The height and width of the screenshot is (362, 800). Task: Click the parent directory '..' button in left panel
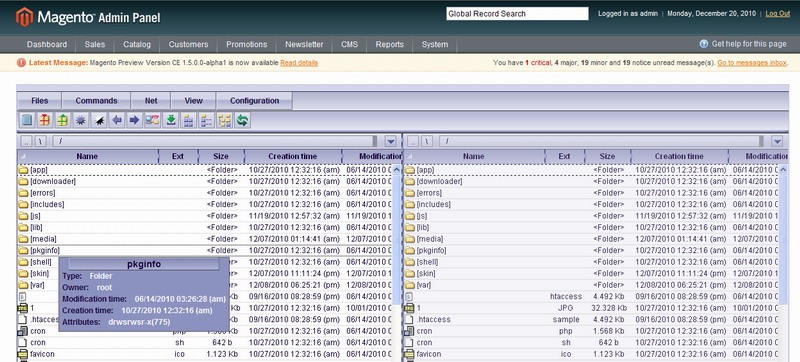[27, 141]
